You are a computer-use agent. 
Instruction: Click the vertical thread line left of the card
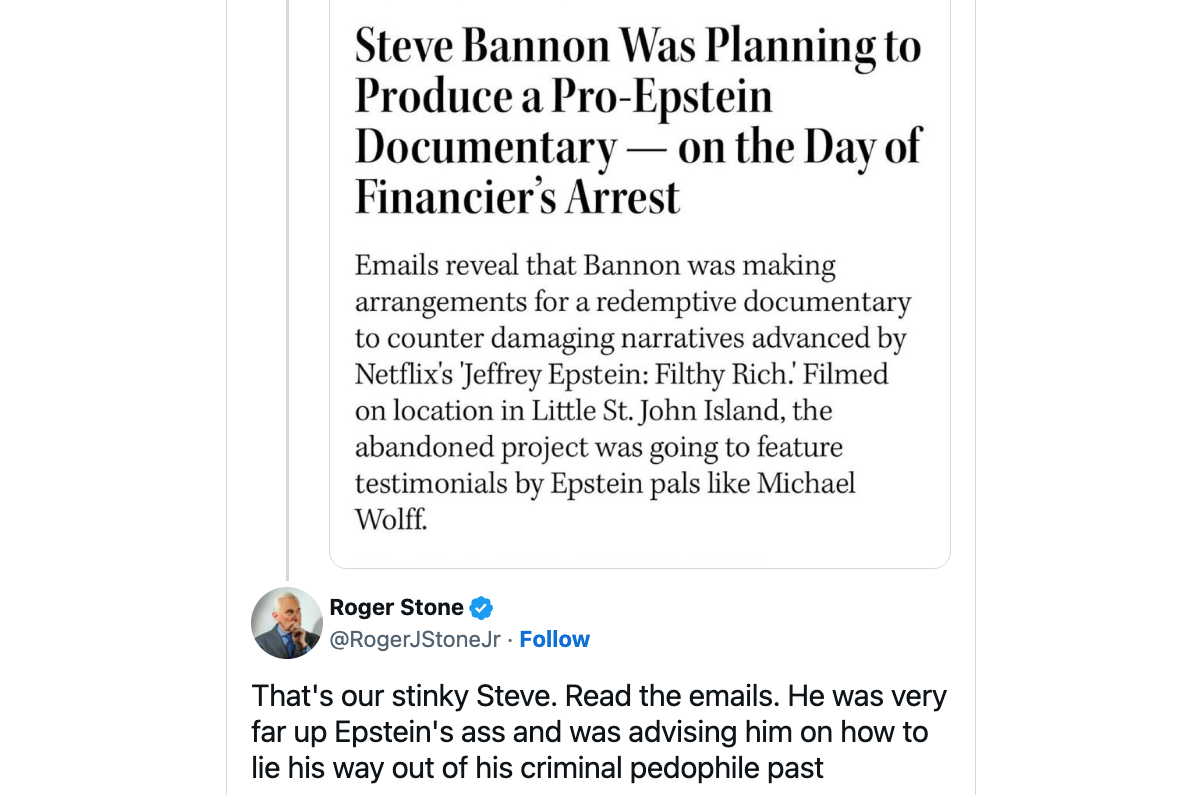click(287, 300)
